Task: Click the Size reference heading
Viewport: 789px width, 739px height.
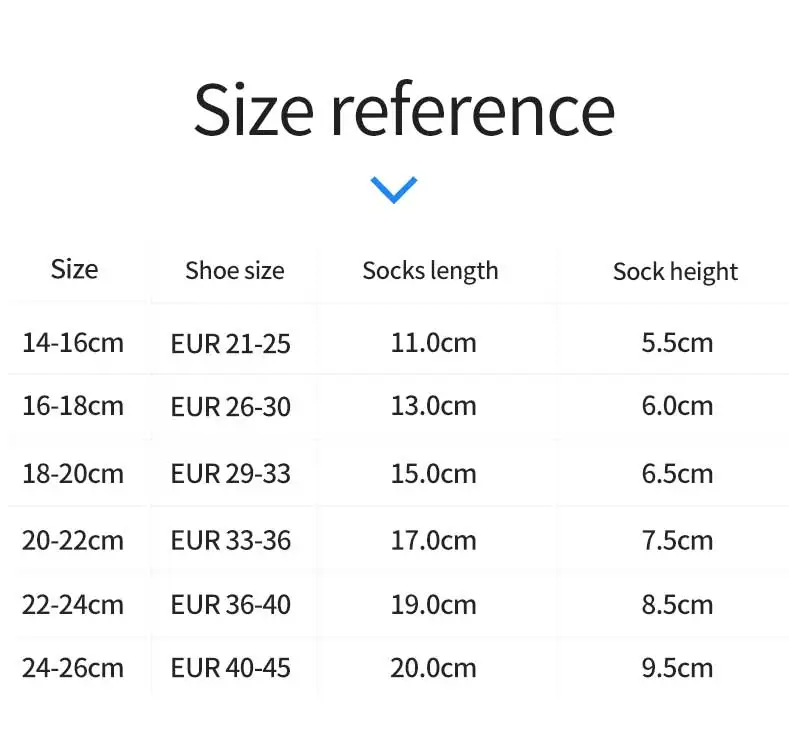Action: click(x=403, y=109)
